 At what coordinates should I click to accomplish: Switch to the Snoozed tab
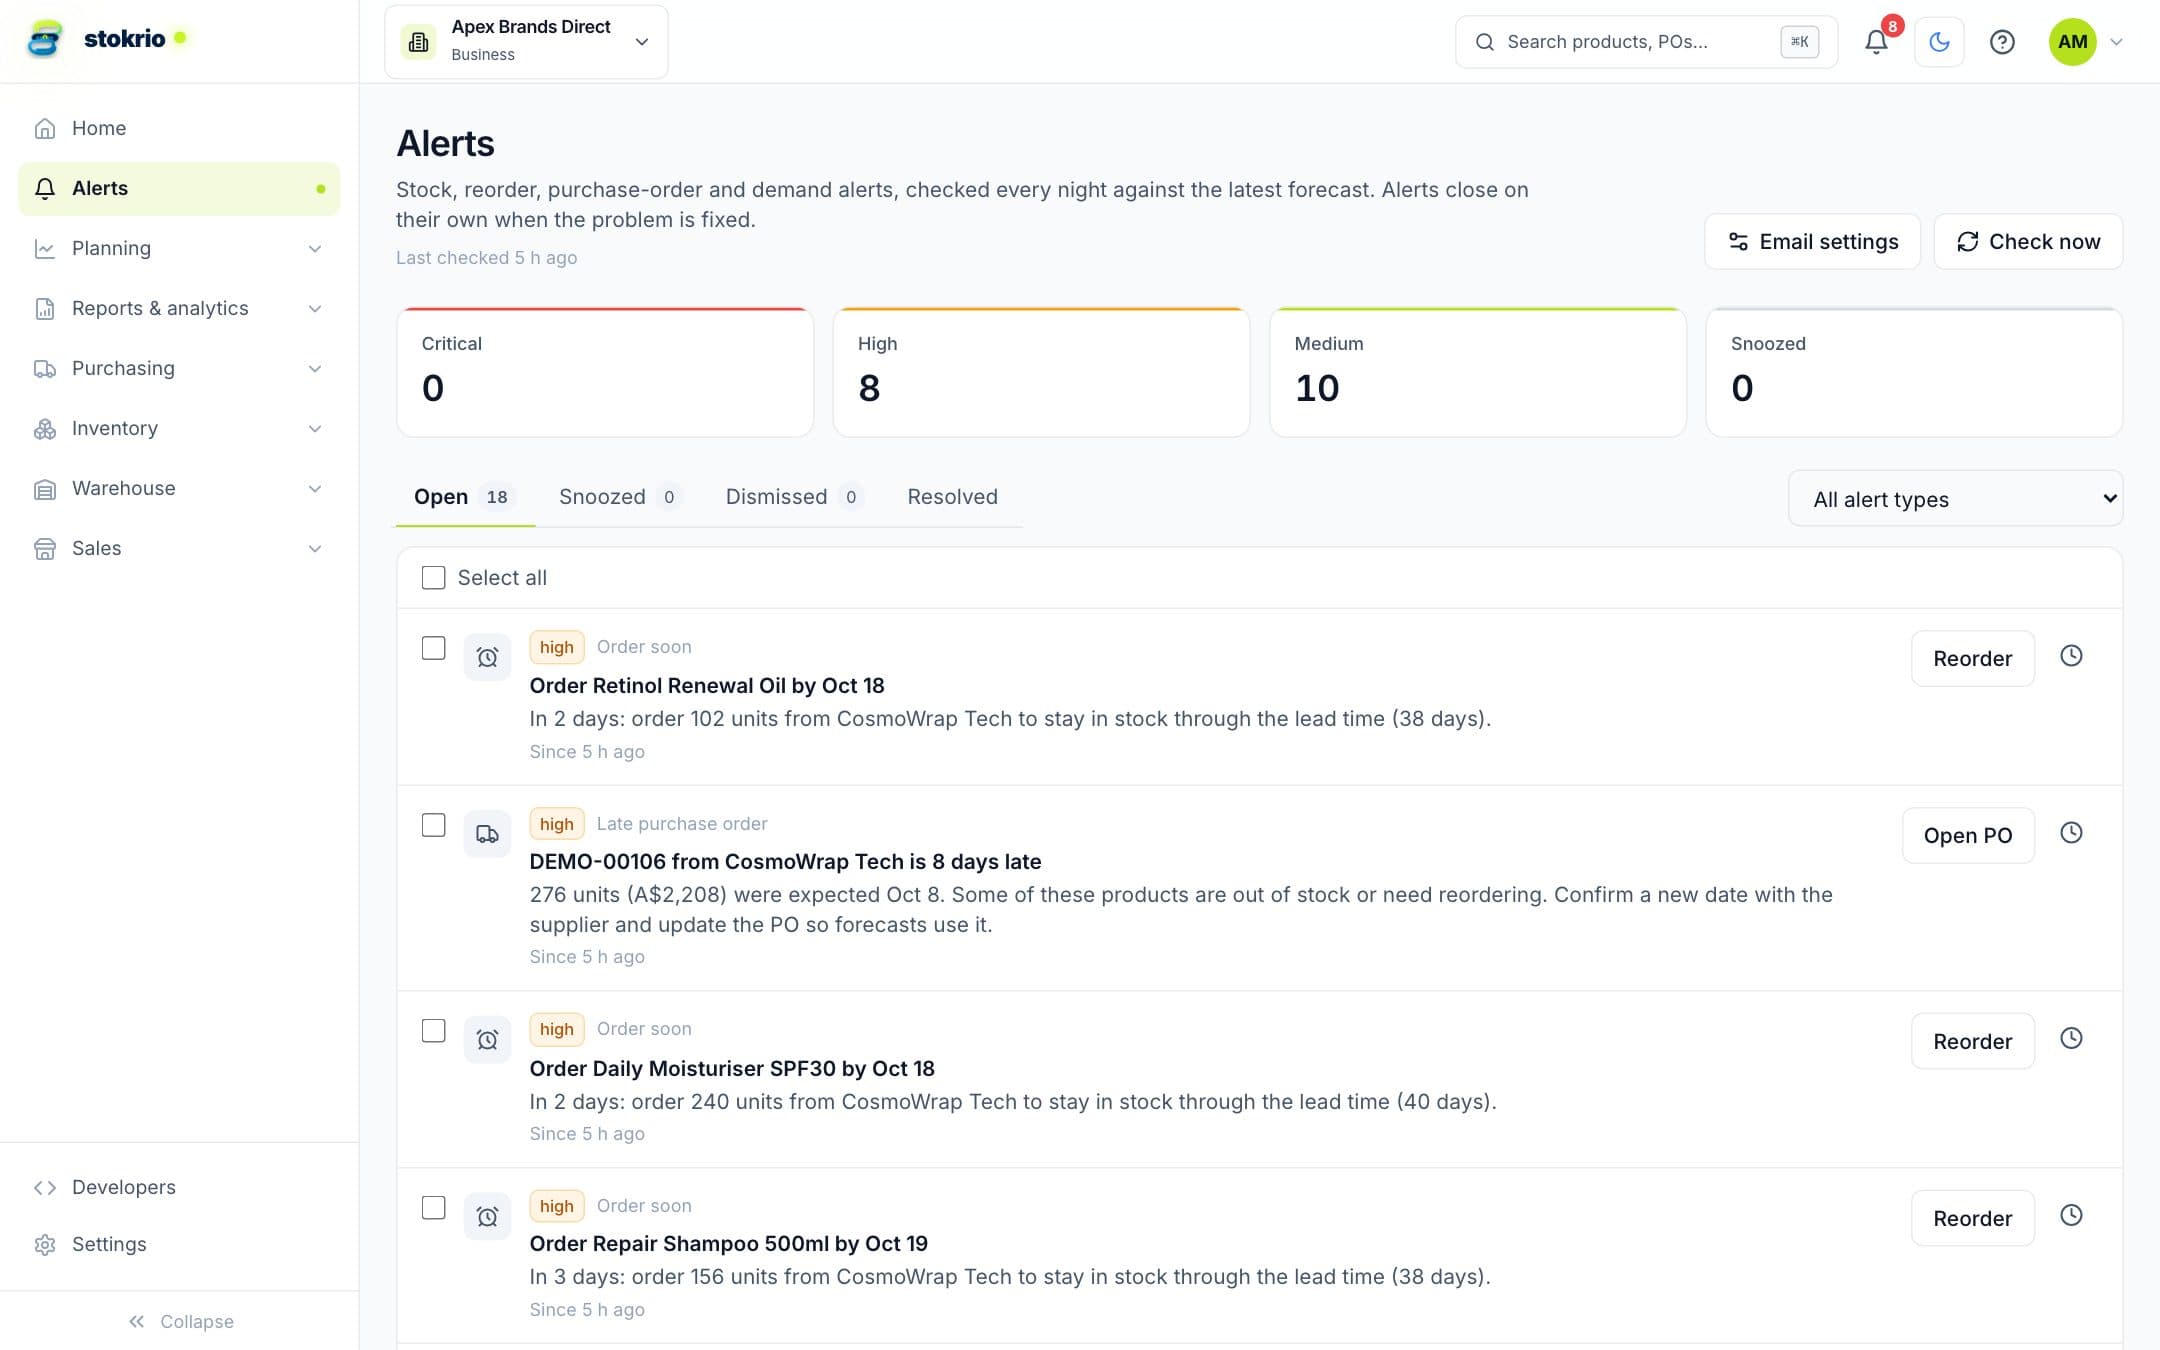pyautogui.click(x=620, y=497)
